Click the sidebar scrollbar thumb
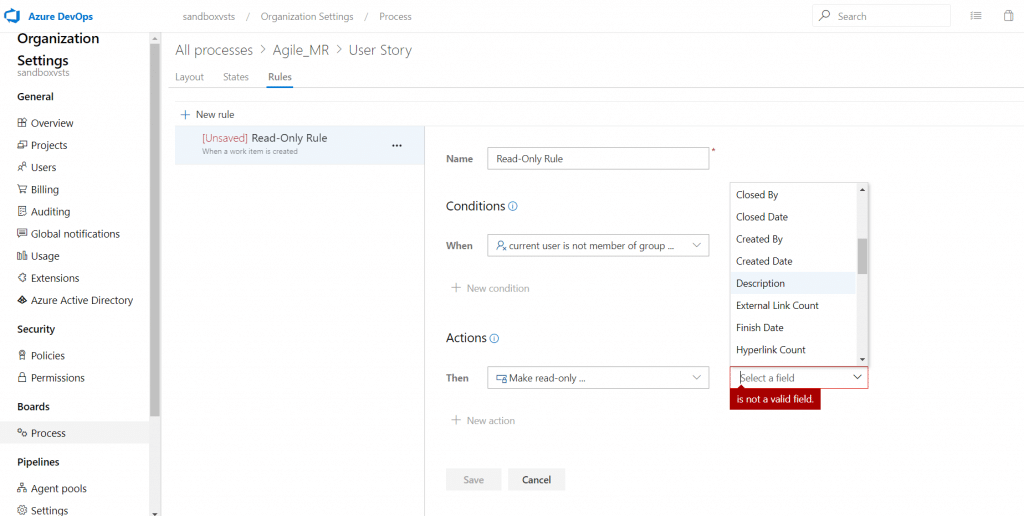Viewport: 1024px width, 516px height. pos(155,229)
